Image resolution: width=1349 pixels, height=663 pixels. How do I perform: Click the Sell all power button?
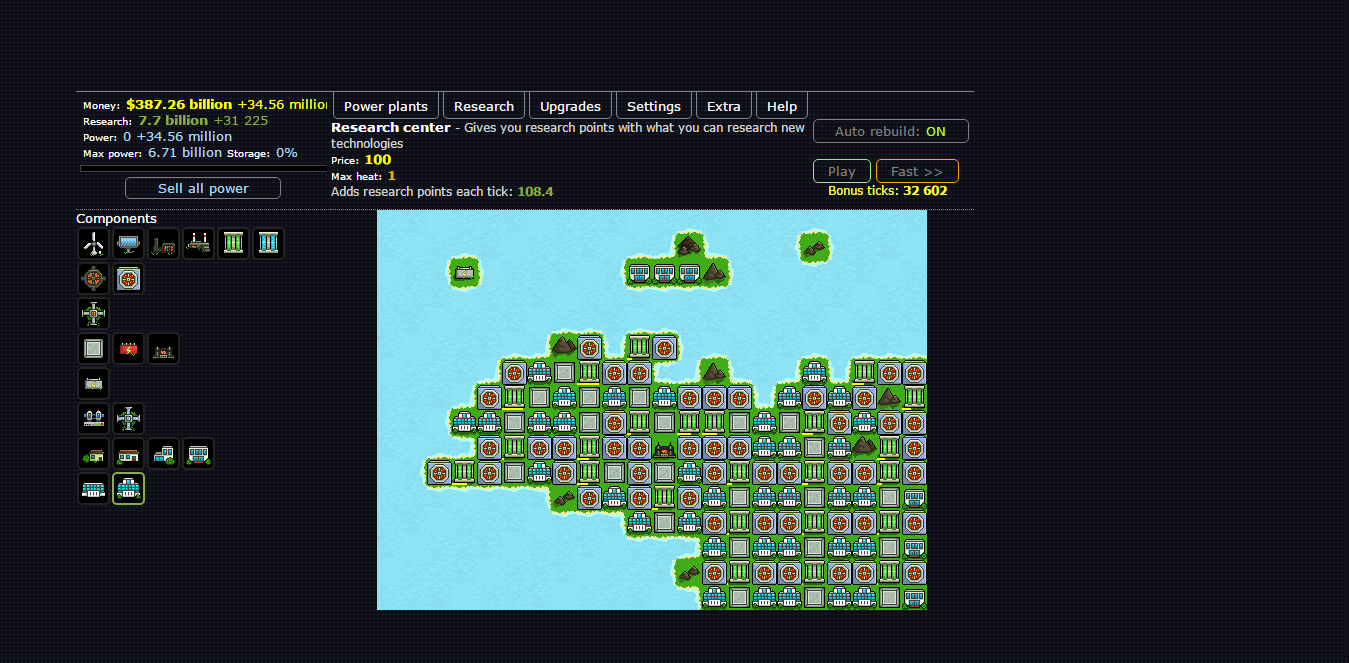pos(203,188)
